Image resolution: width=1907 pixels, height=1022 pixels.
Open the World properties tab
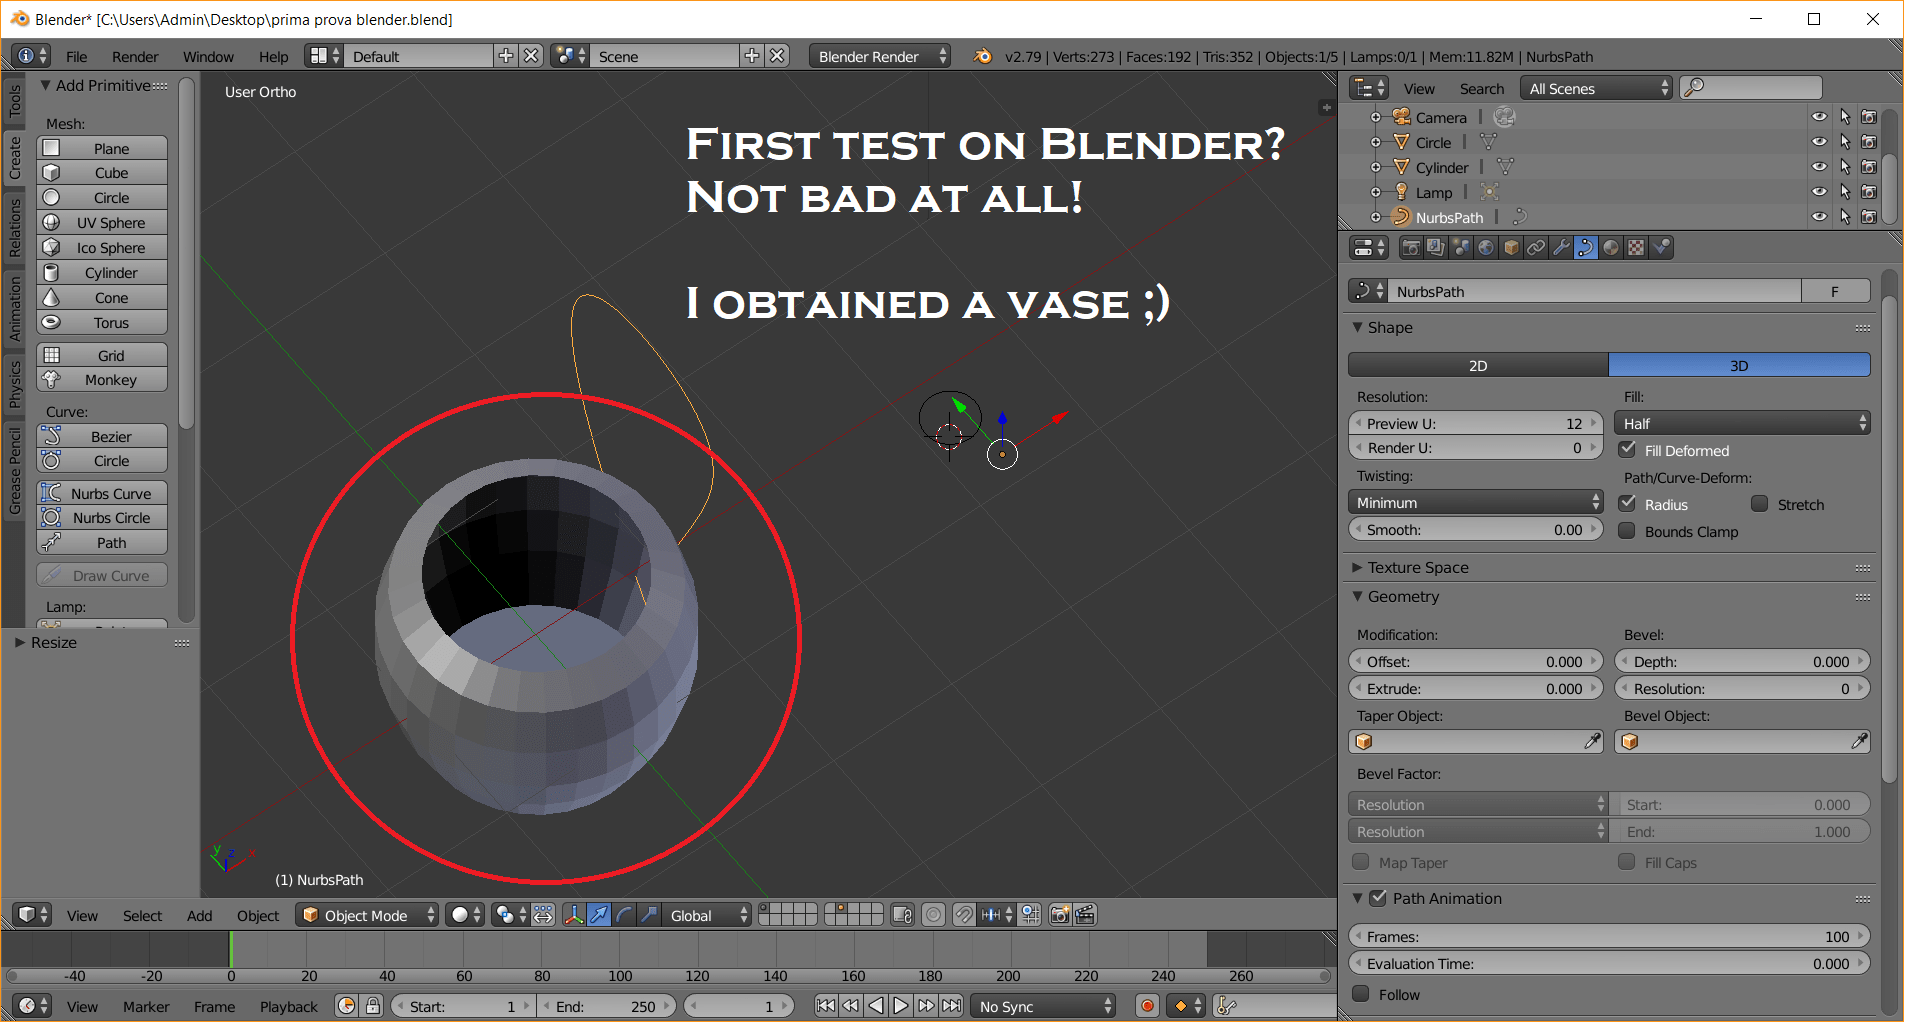(1486, 248)
